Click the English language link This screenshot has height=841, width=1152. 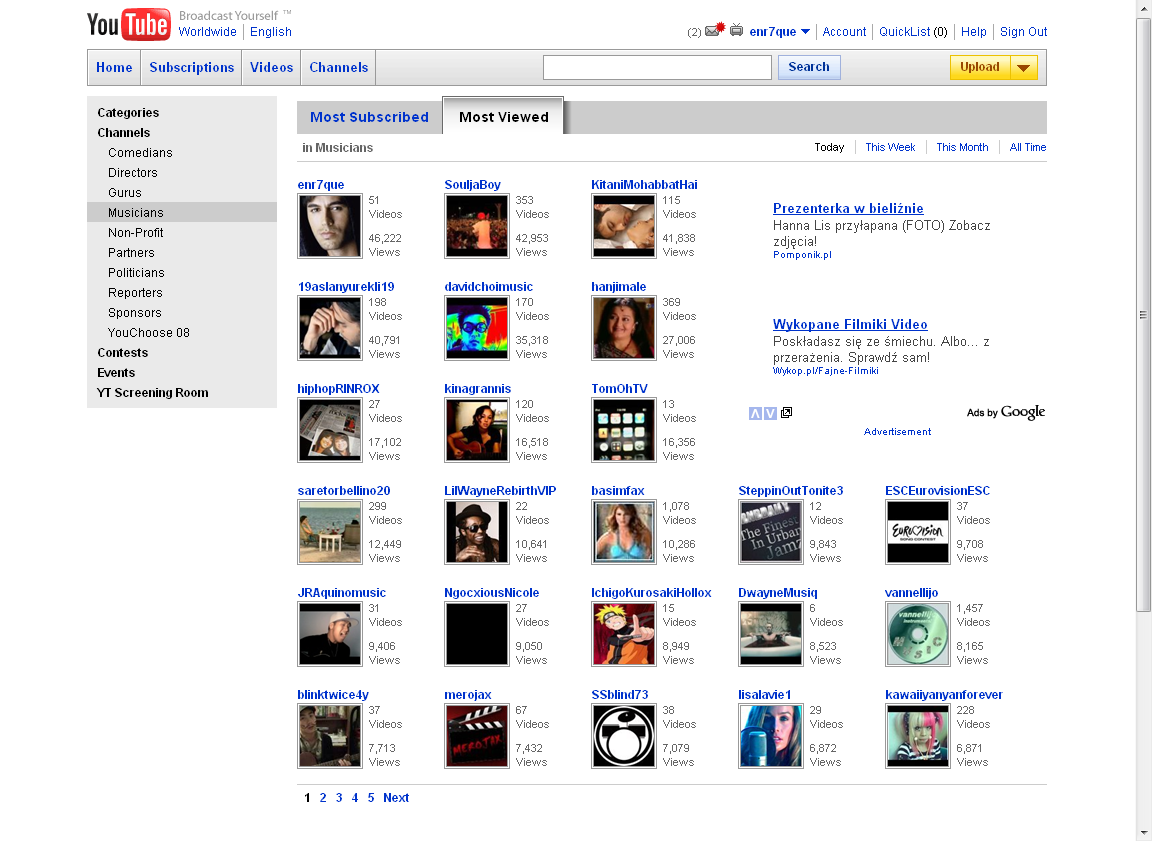click(270, 32)
